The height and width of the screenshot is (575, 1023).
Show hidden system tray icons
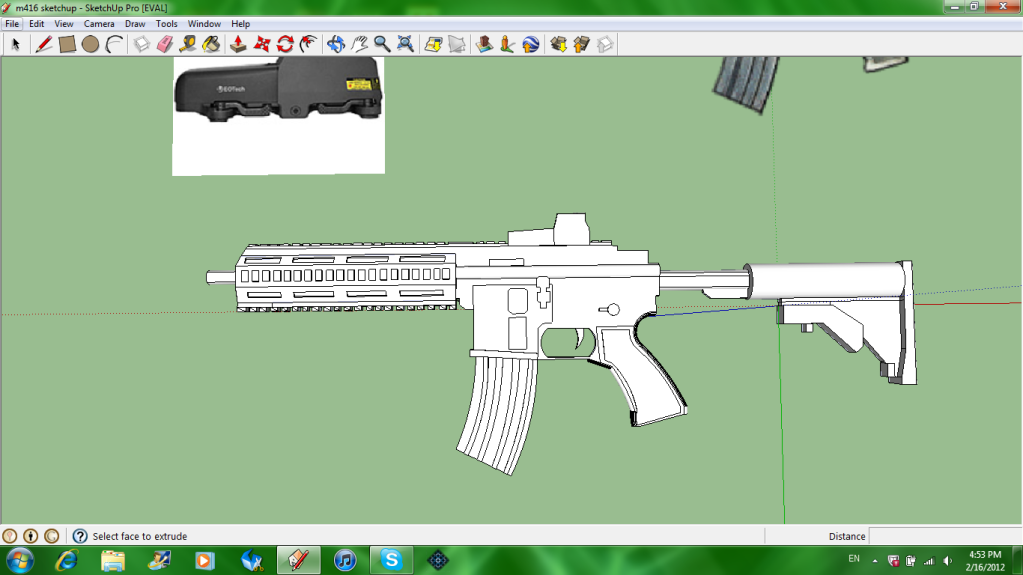pos(875,561)
